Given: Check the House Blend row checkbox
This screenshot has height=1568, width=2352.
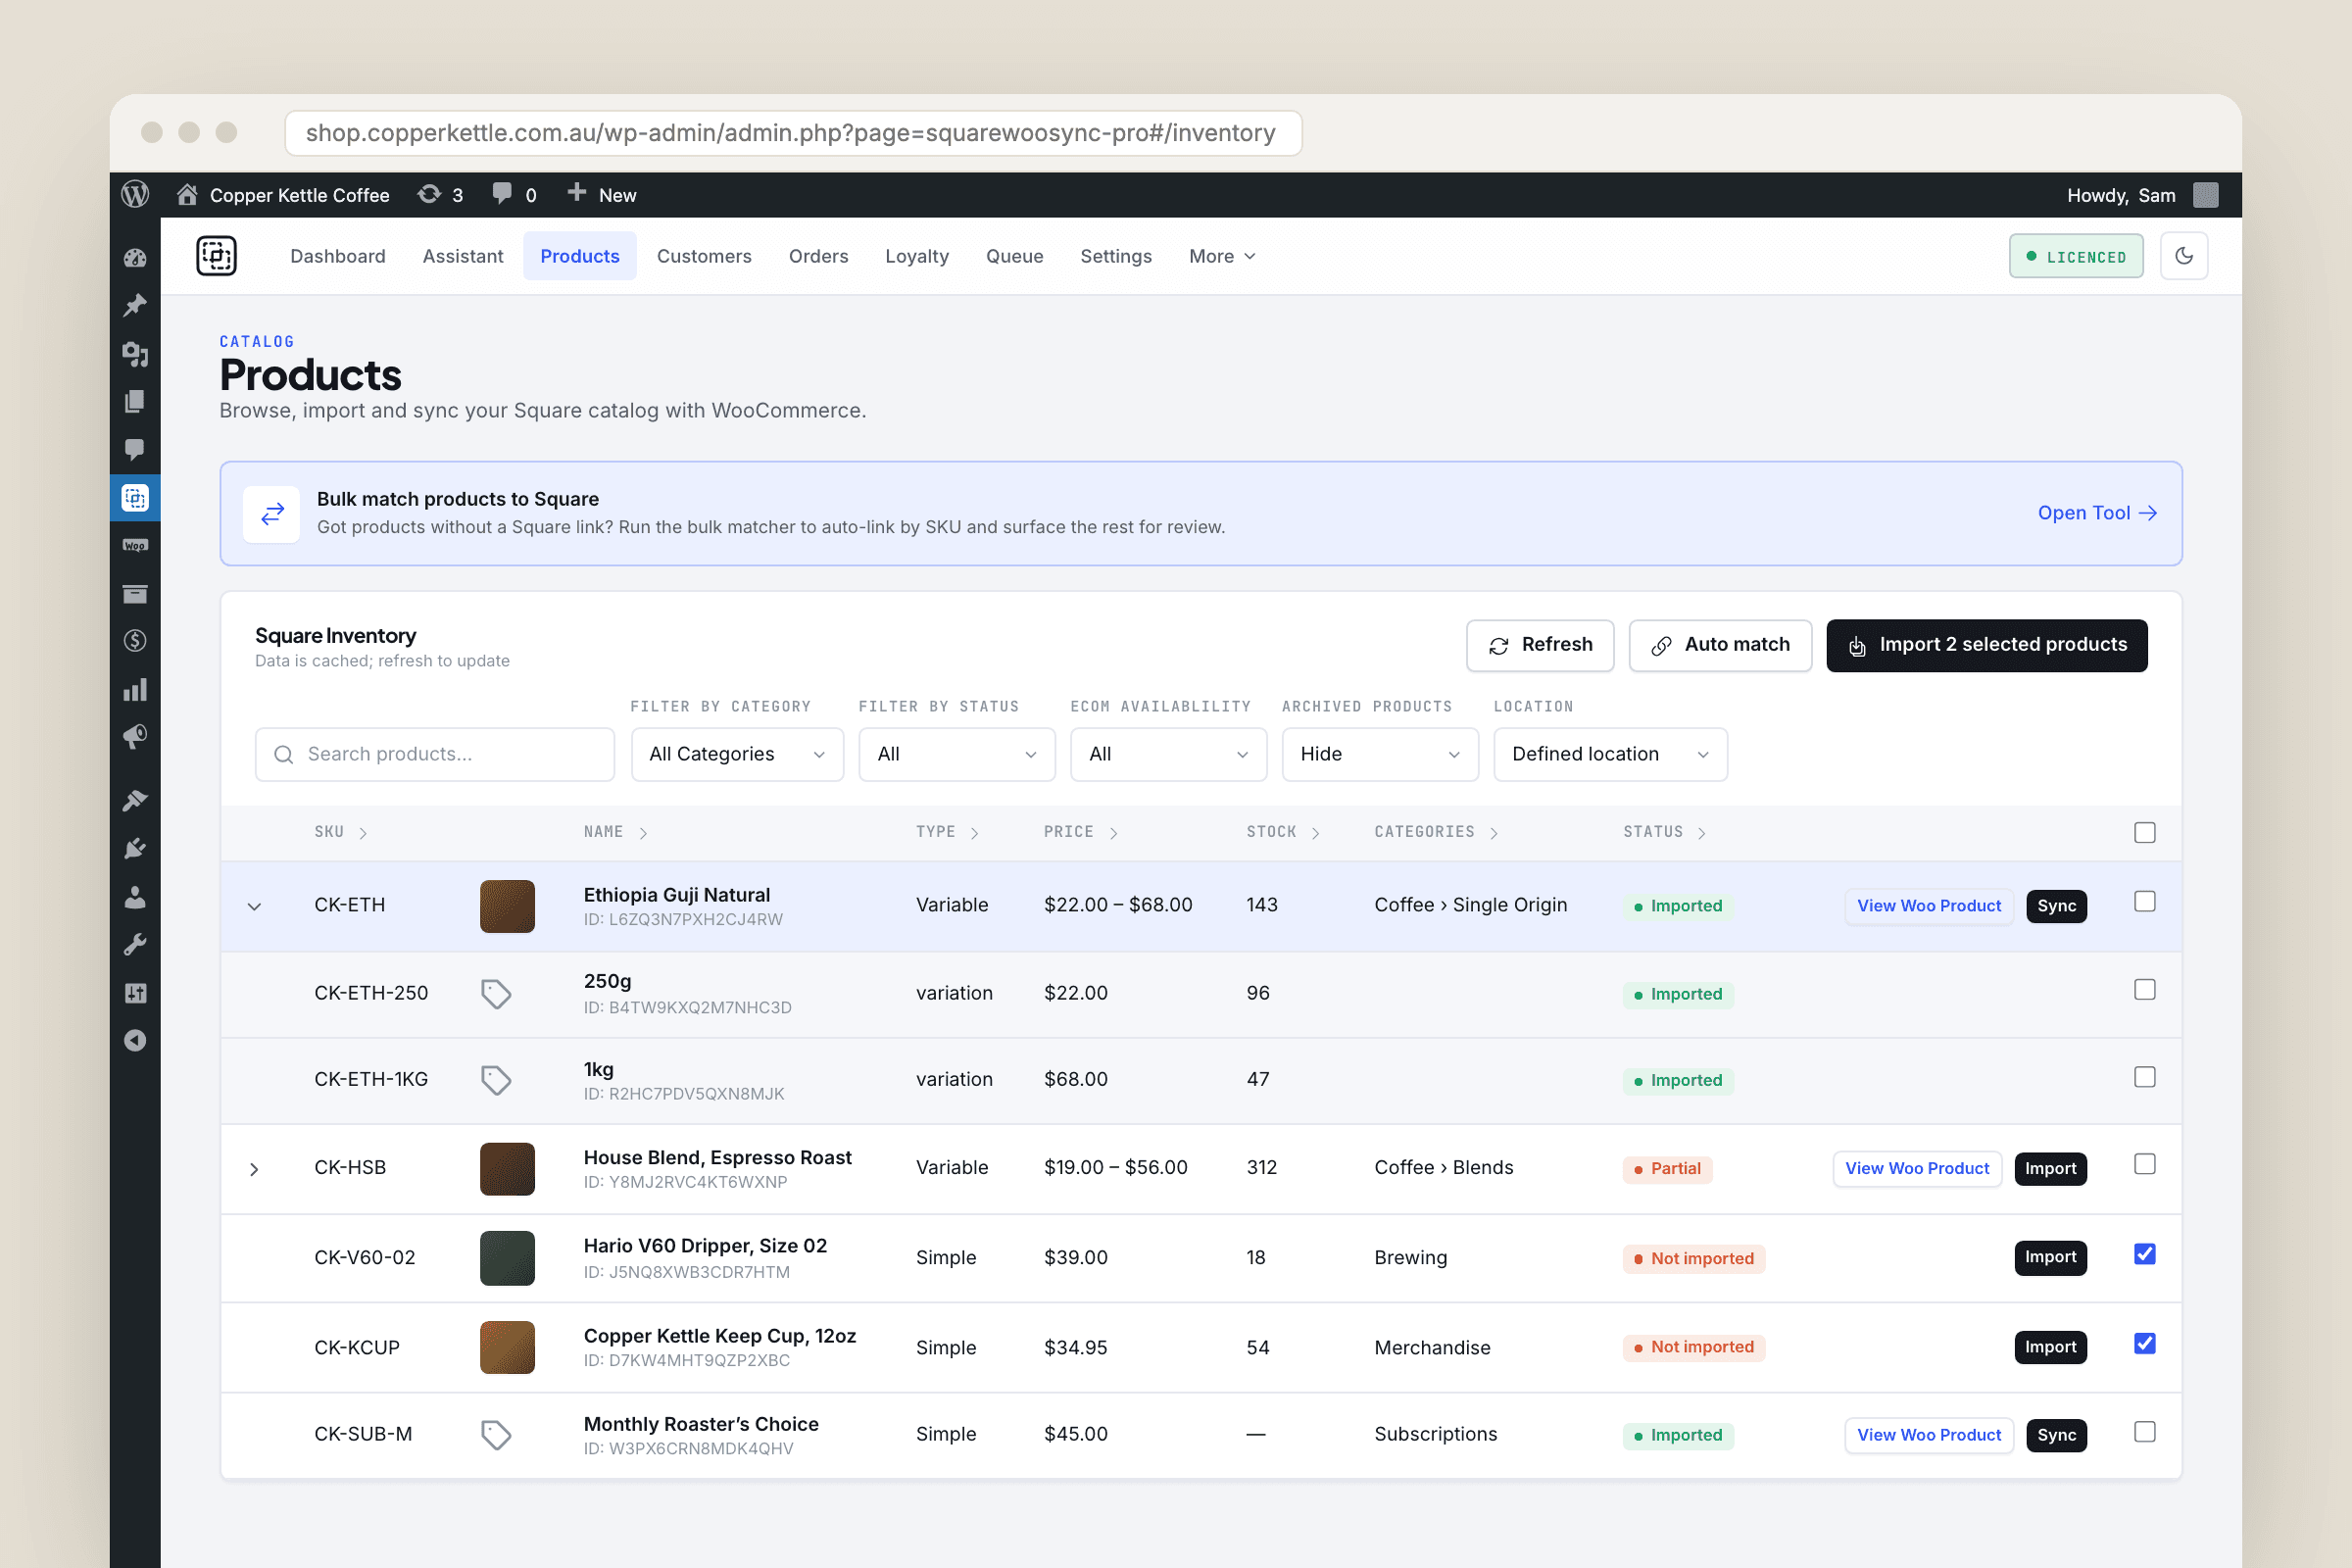Looking at the screenshot, I should [2144, 1164].
